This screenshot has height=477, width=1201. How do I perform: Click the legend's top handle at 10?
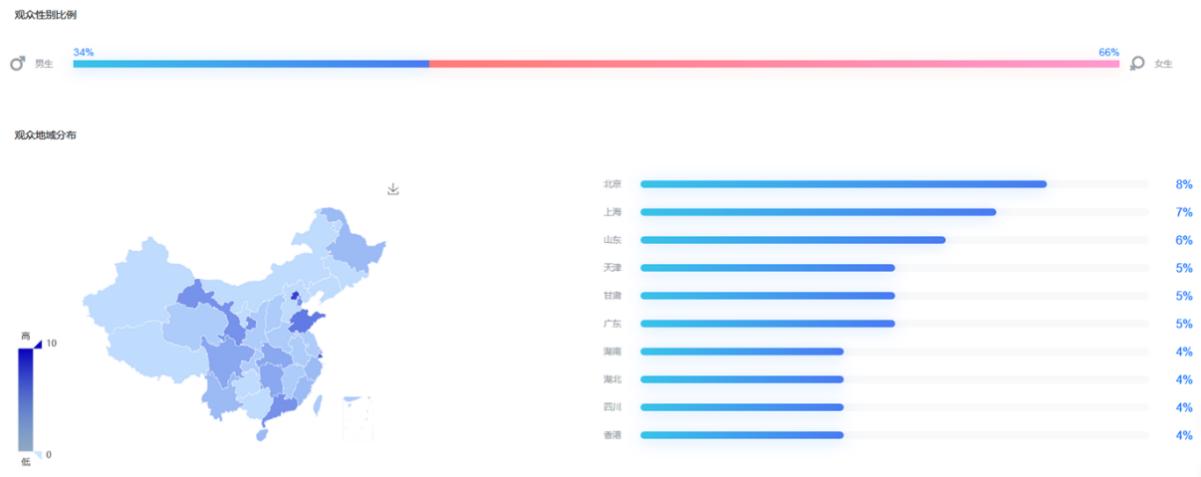[37, 344]
